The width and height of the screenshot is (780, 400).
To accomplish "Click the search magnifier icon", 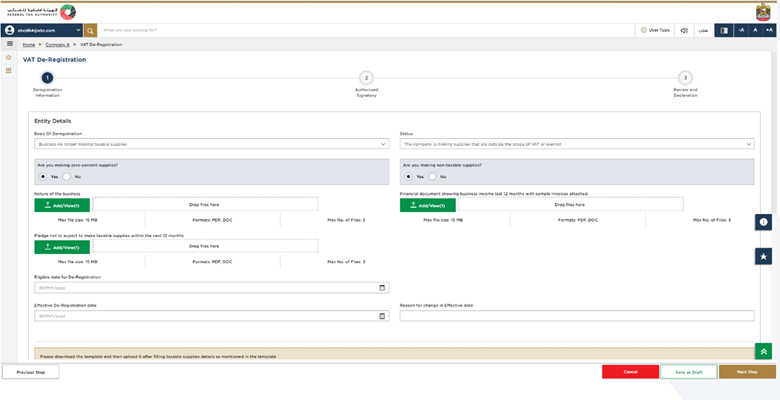I will pos(91,30).
